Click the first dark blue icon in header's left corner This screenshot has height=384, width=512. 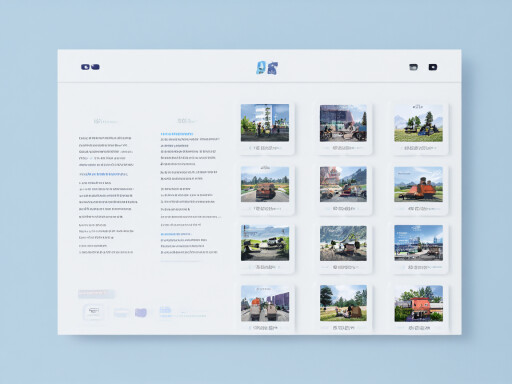click(85, 67)
